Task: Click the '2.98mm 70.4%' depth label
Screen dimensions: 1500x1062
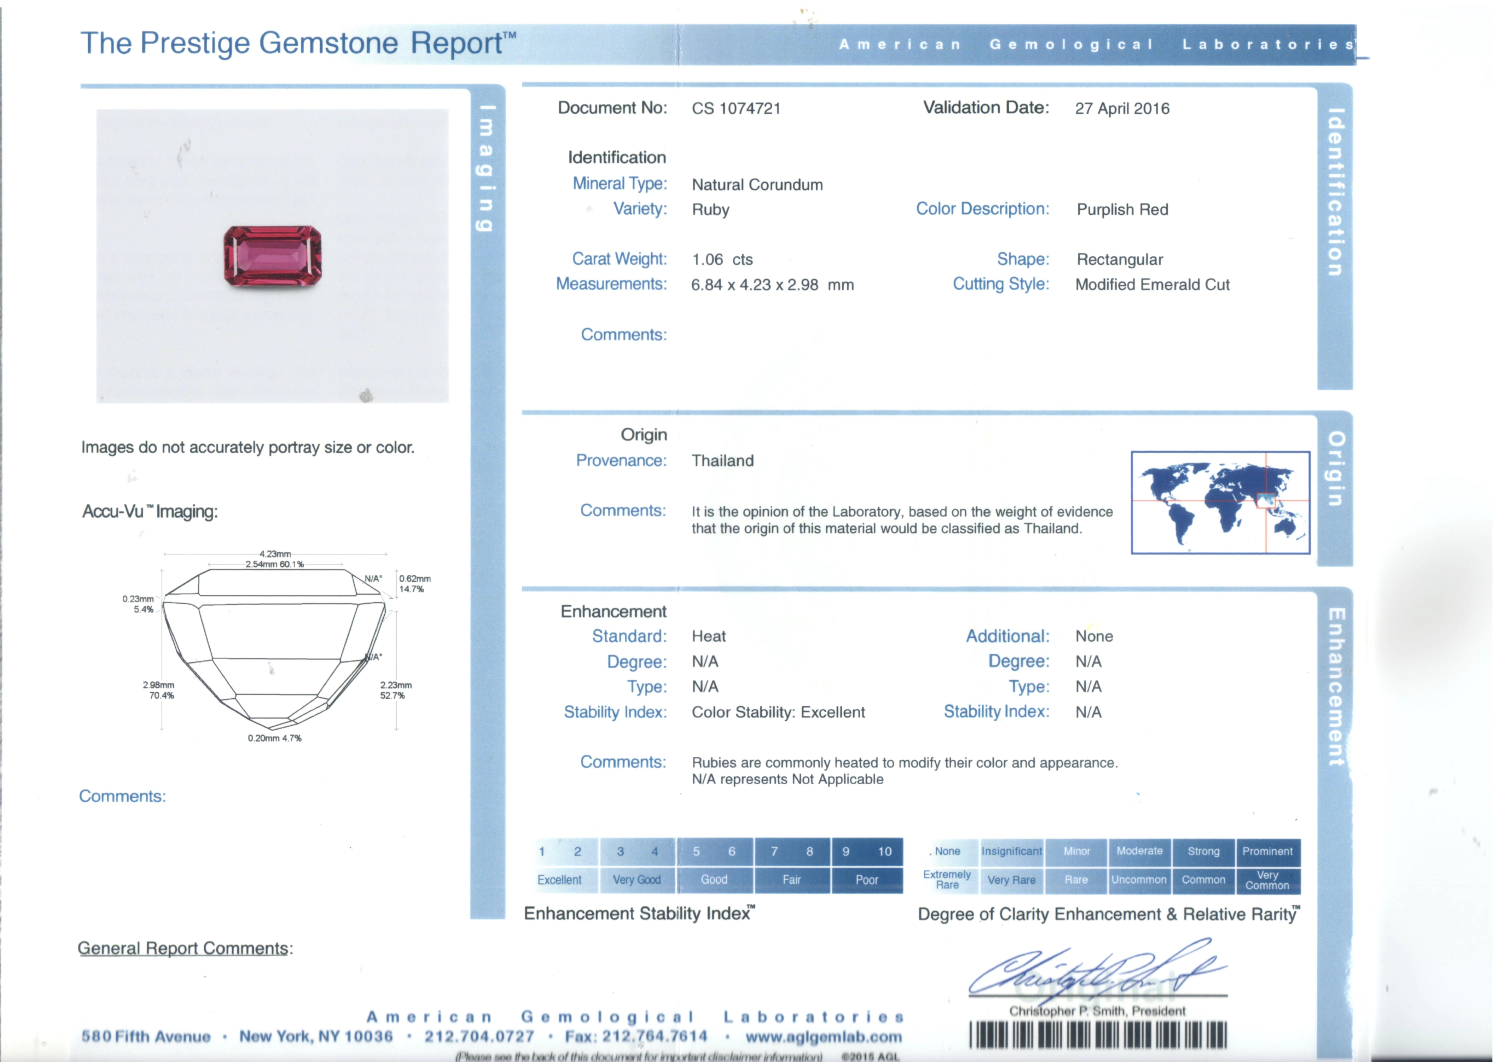Action: point(158,690)
